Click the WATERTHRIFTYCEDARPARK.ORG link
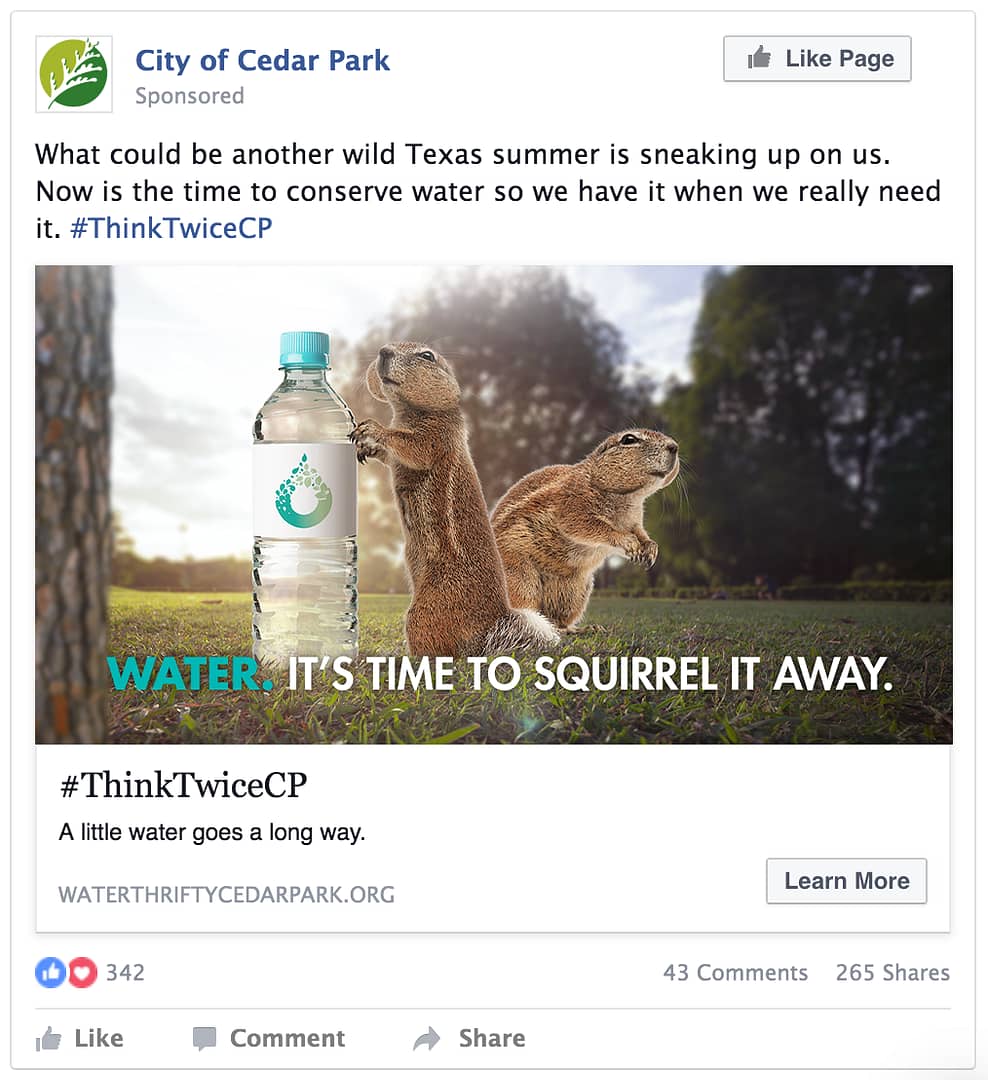 [x=227, y=895]
